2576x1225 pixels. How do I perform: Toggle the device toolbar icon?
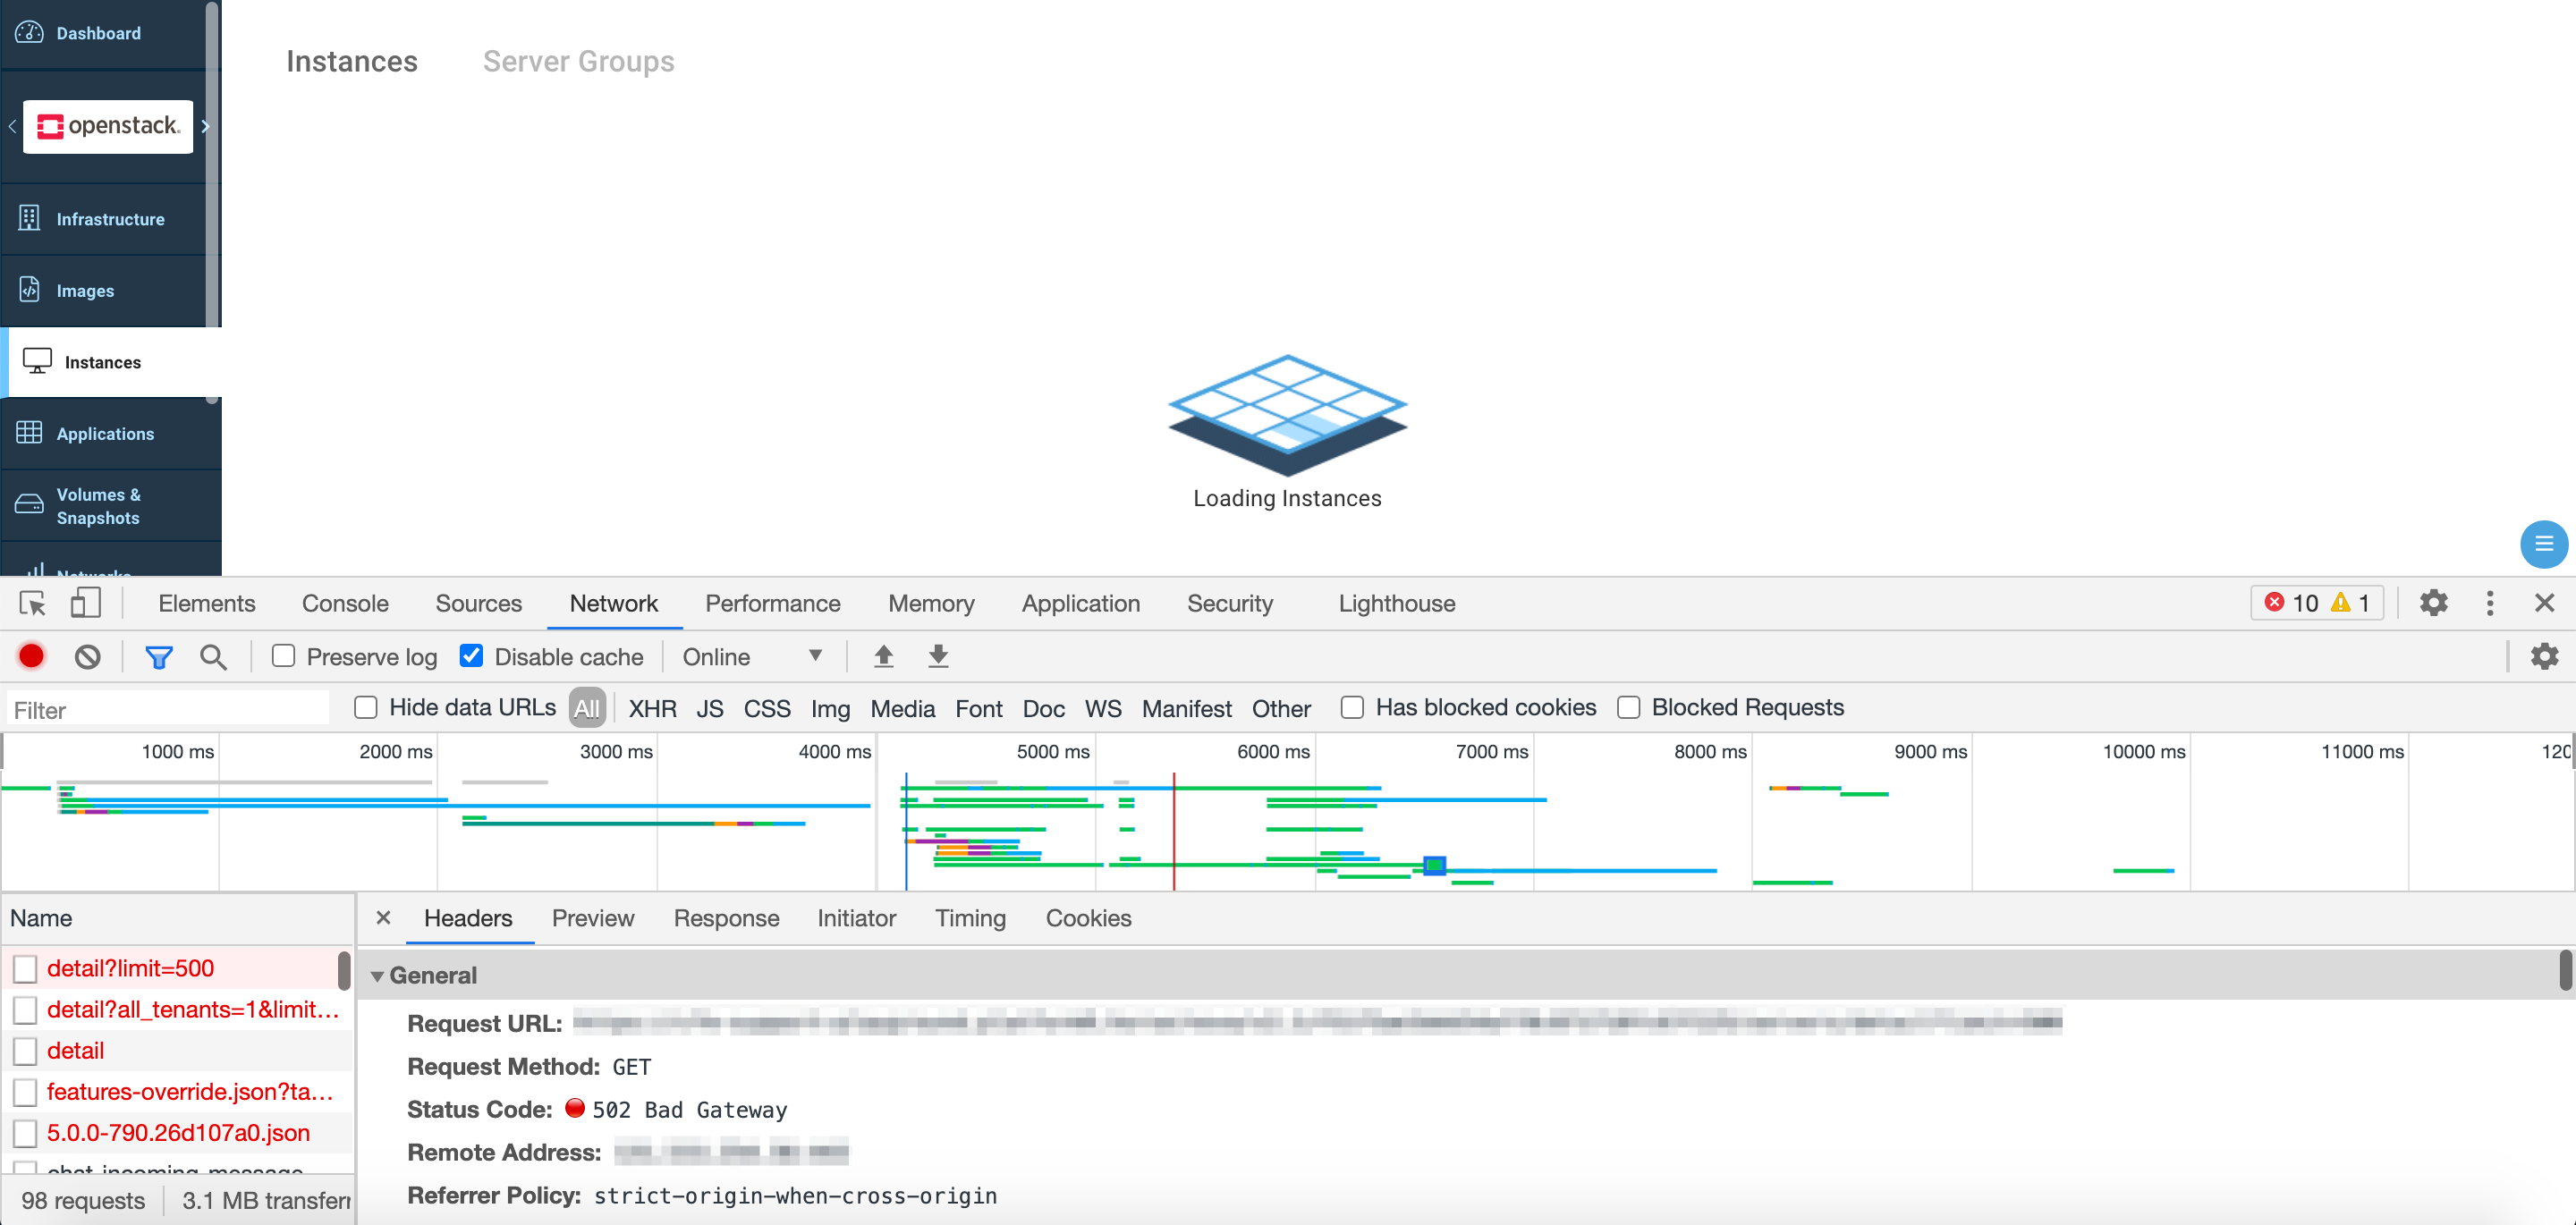[x=86, y=603]
